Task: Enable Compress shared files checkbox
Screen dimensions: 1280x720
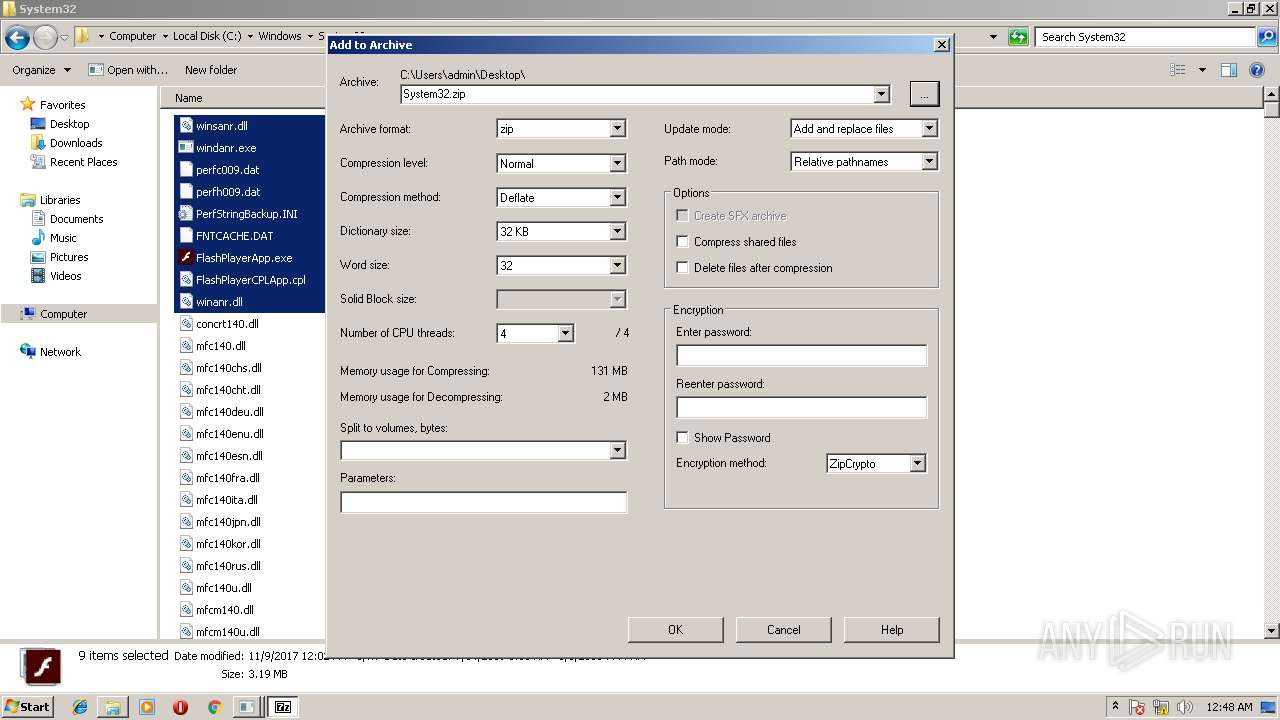Action: click(682, 242)
